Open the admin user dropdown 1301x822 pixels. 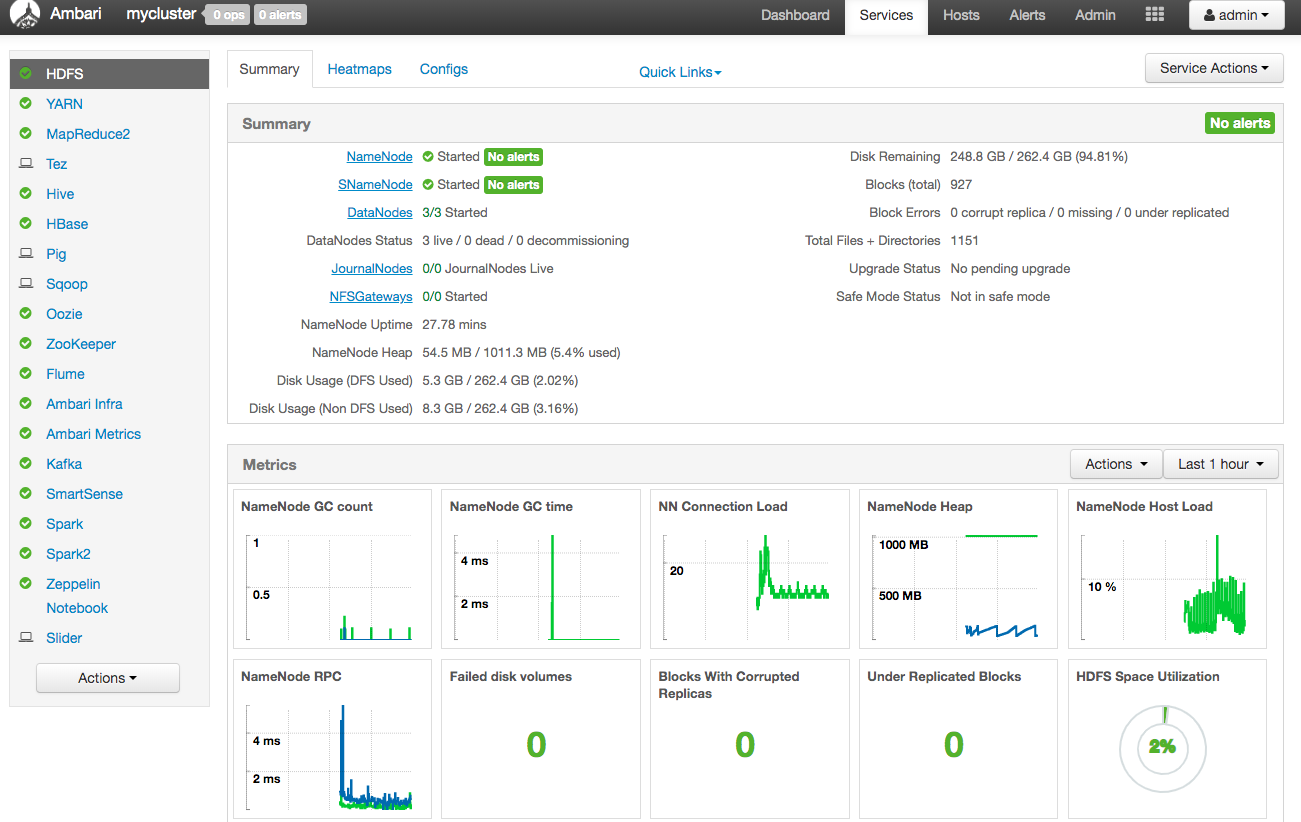point(1236,15)
